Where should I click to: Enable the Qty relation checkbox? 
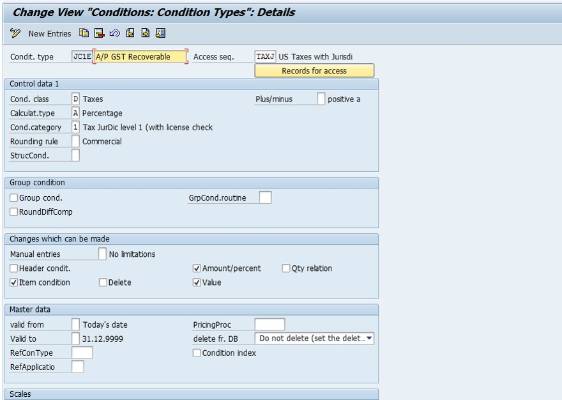(x=286, y=268)
